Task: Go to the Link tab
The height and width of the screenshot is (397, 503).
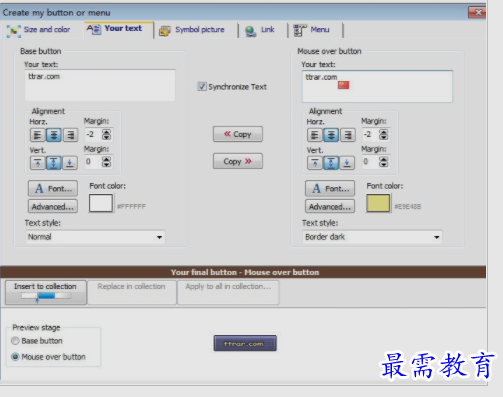Action: pyautogui.click(x=260, y=30)
